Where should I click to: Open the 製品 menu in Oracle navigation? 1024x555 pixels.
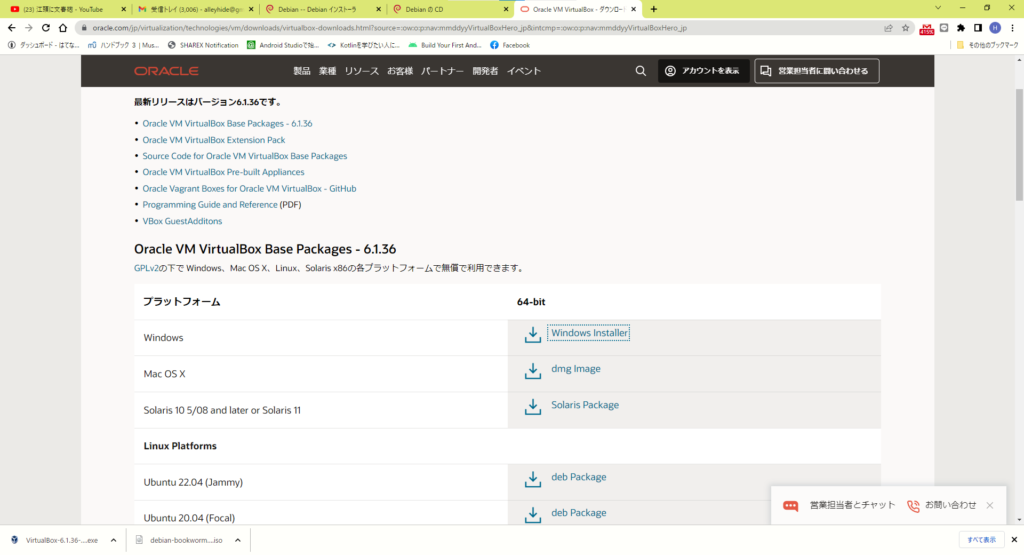pos(302,71)
